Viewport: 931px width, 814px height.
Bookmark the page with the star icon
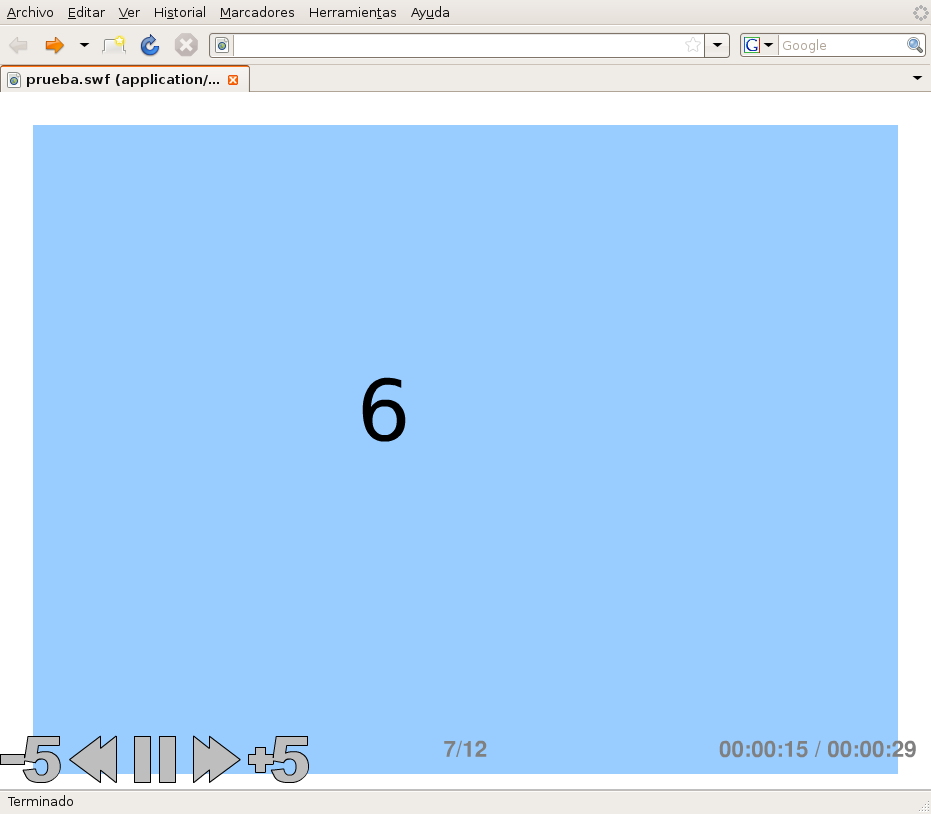[692, 45]
